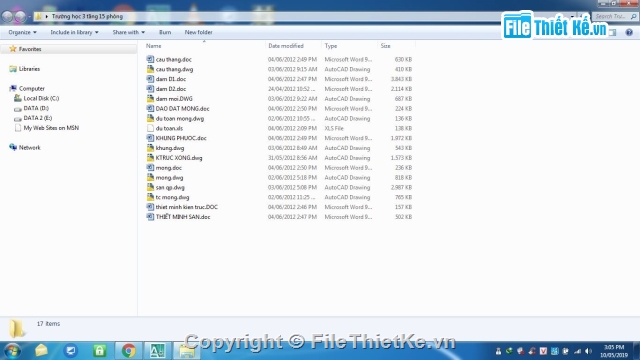Sort by the Name column header
640x360 pixels.
153,46
